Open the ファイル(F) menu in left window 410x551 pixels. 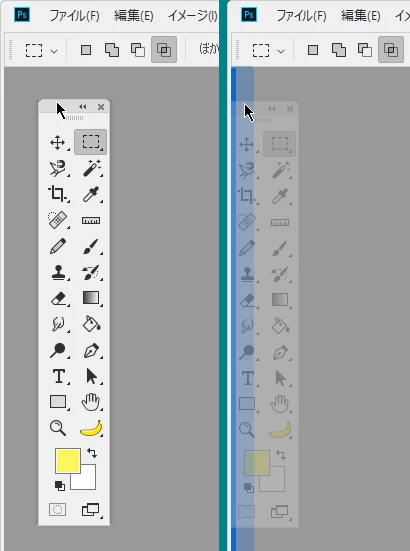click(x=74, y=16)
